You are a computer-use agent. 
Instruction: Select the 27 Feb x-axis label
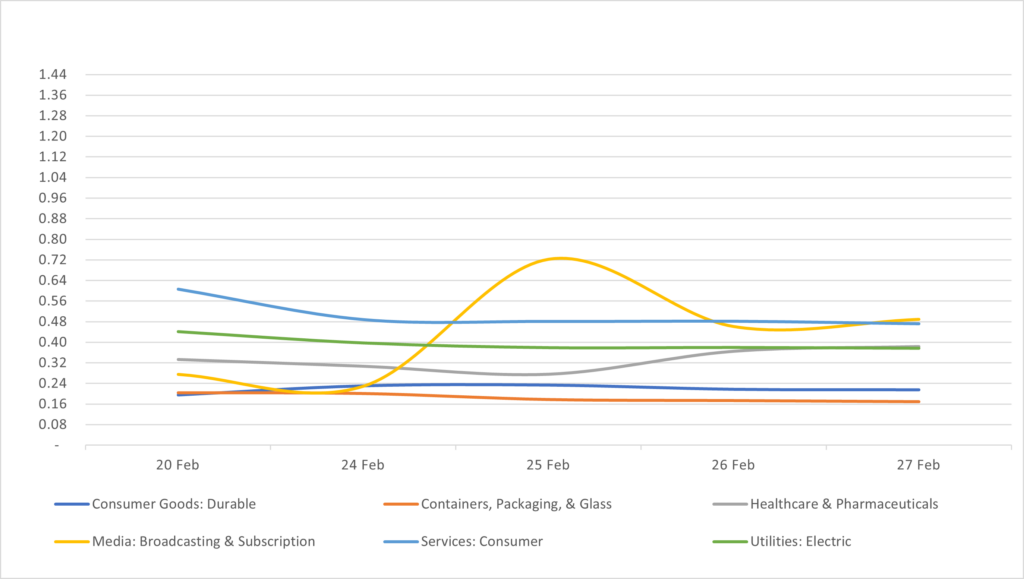click(918, 465)
